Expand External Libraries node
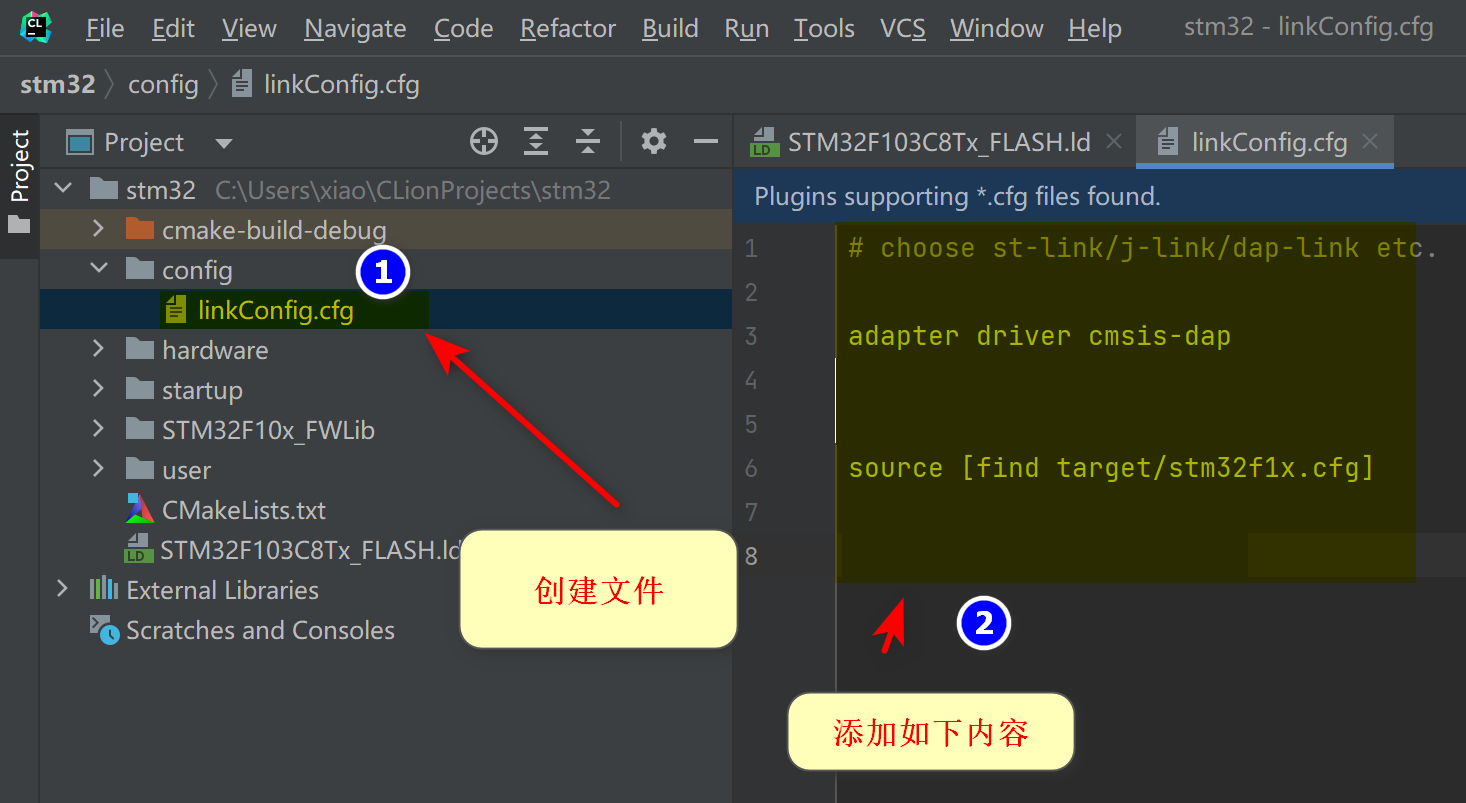The width and height of the screenshot is (1466, 803). (x=63, y=589)
